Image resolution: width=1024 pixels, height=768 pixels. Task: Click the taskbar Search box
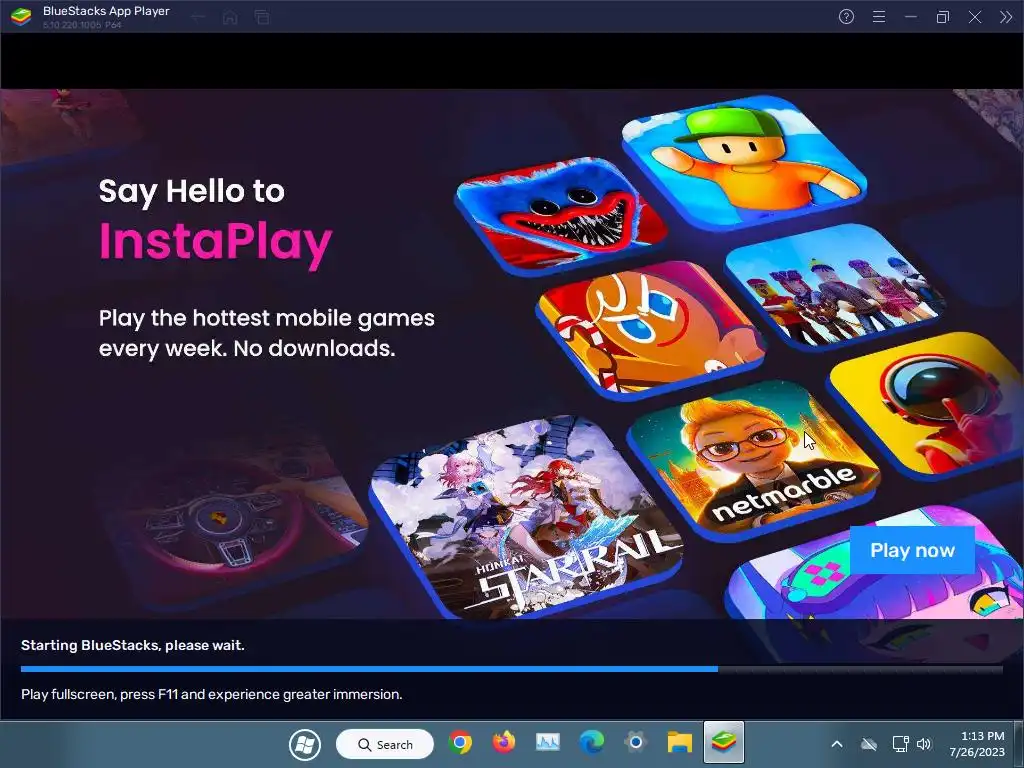click(385, 744)
